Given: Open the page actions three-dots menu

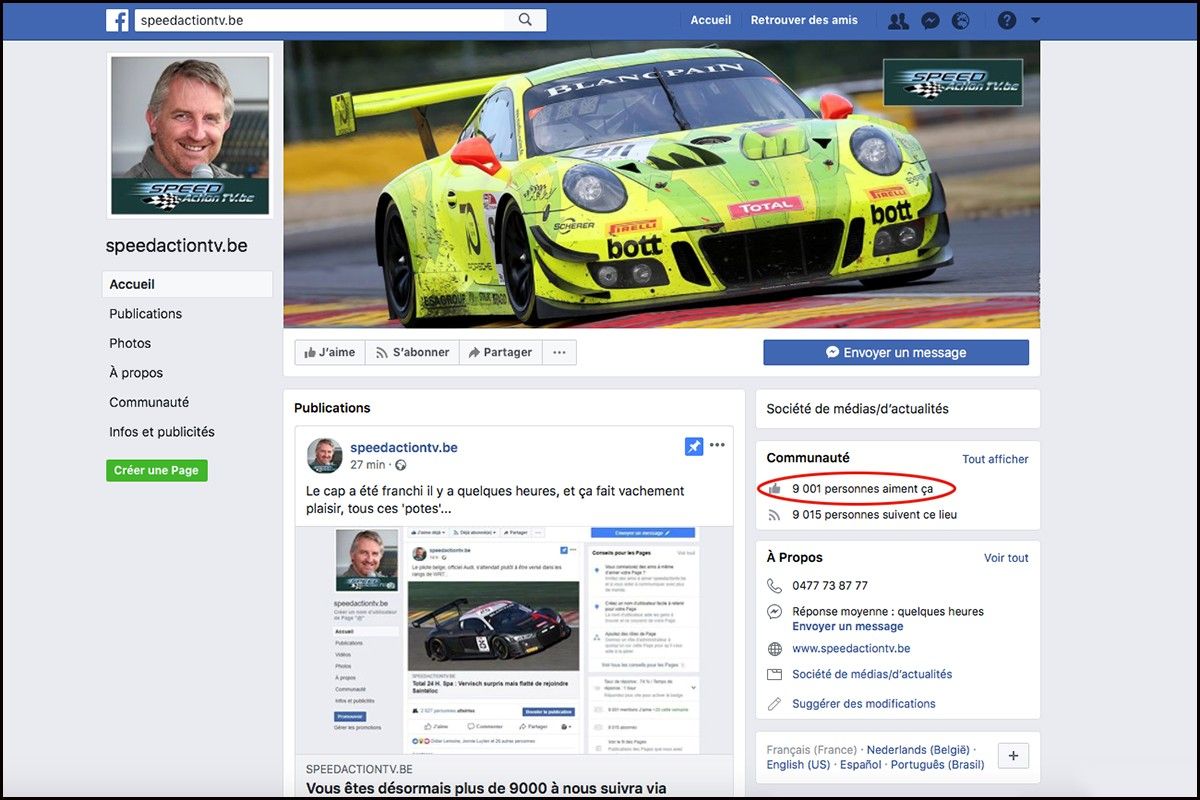Looking at the screenshot, I should pyautogui.click(x=559, y=352).
